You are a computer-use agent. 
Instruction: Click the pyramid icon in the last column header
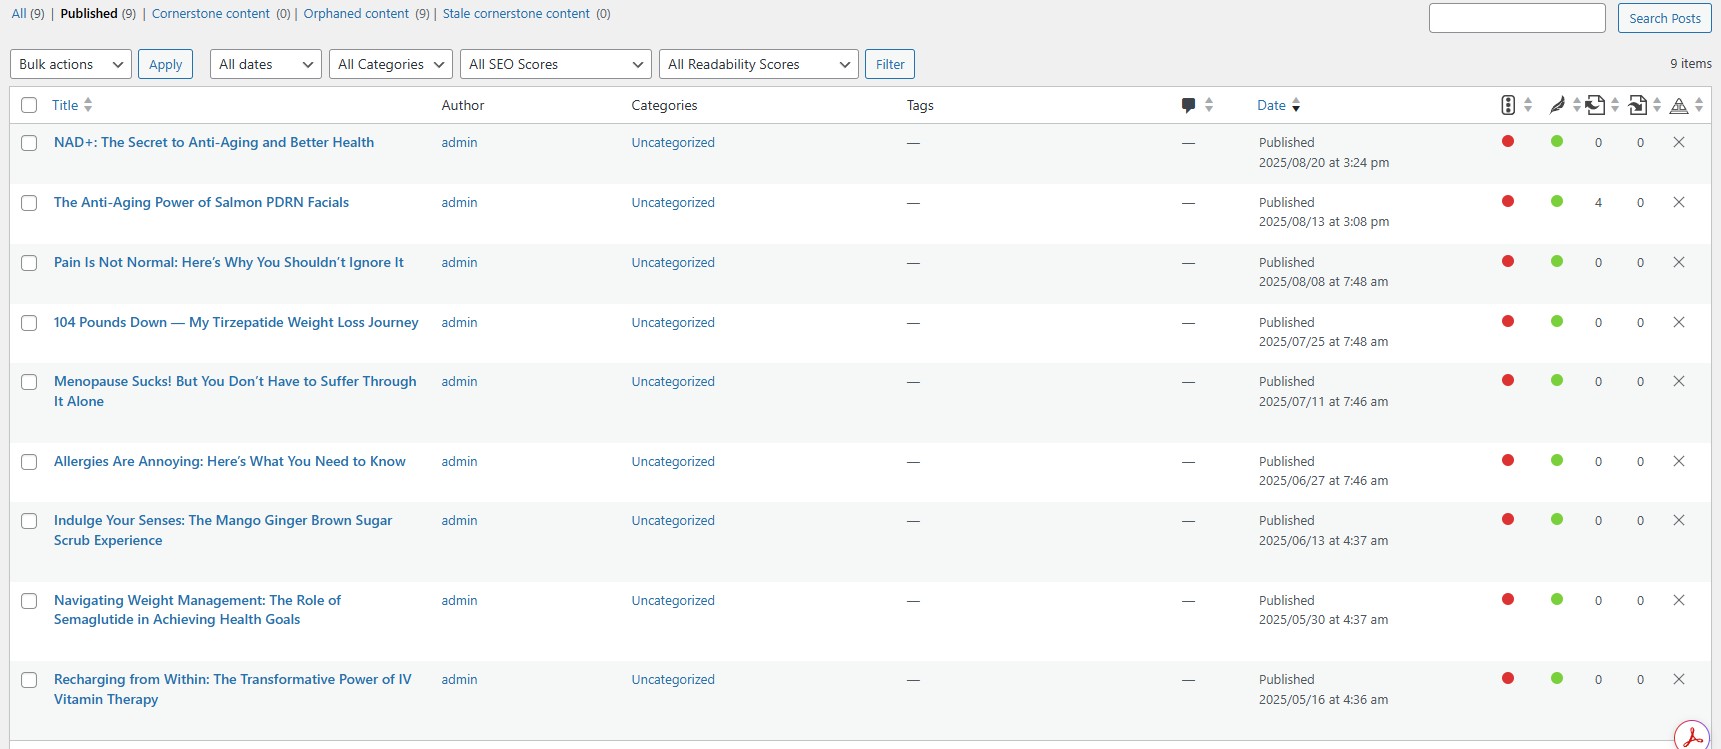click(x=1679, y=105)
